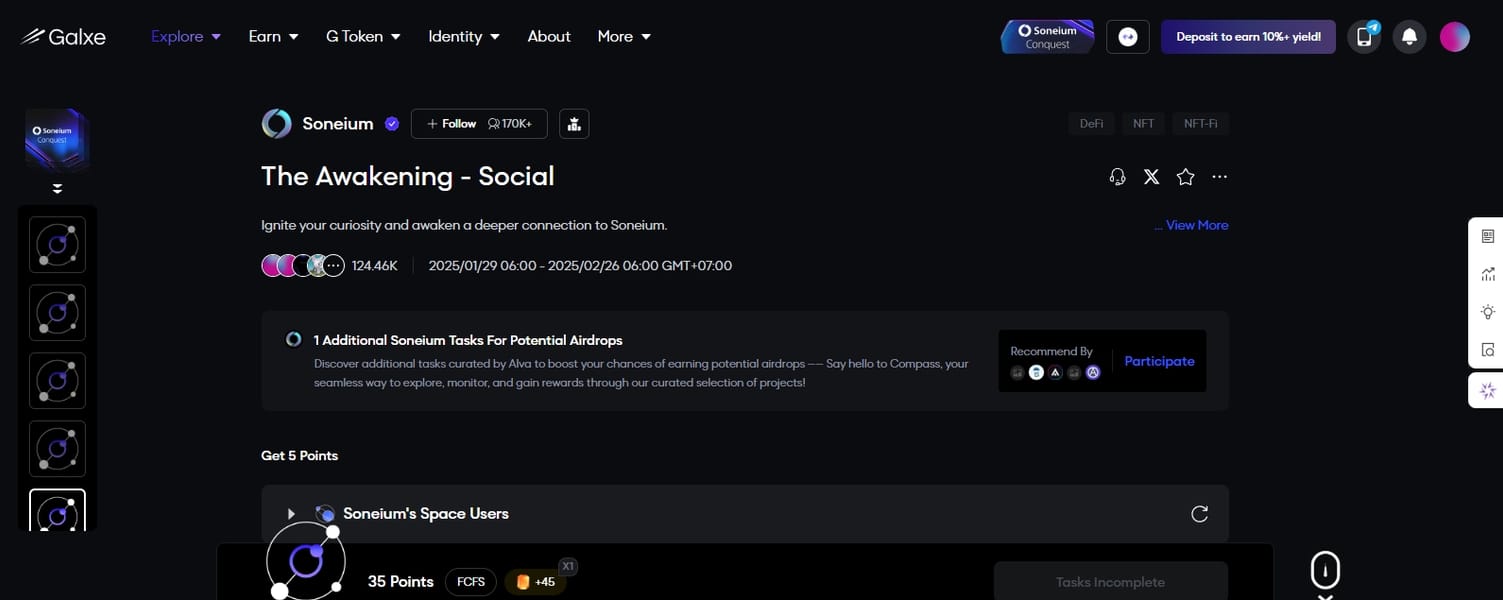
Task: Click the X (Twitter) share icon
Action: tap(1151, 177)
